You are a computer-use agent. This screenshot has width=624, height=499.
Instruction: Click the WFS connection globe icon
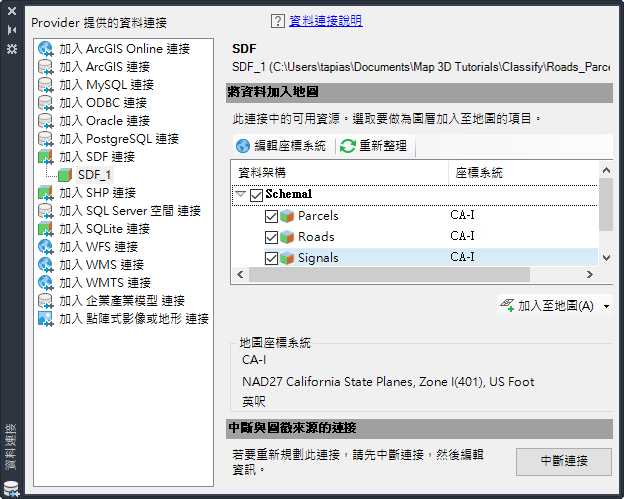coord(45,247)
